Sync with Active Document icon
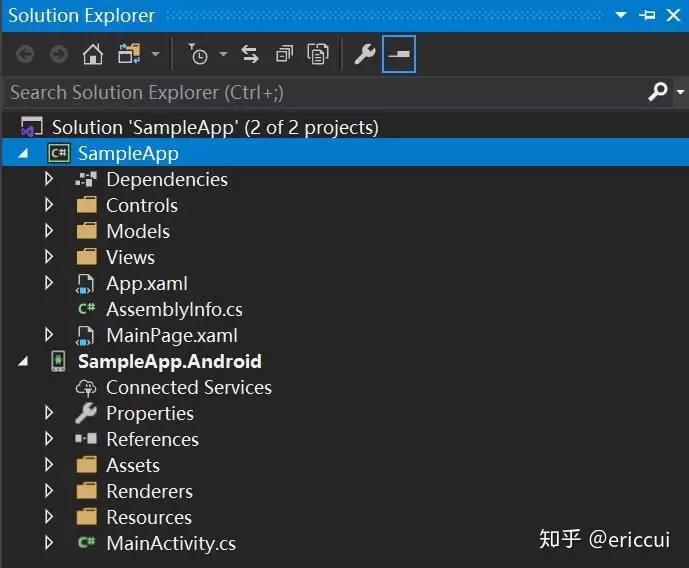689x568 pixels. click(250, 54)
